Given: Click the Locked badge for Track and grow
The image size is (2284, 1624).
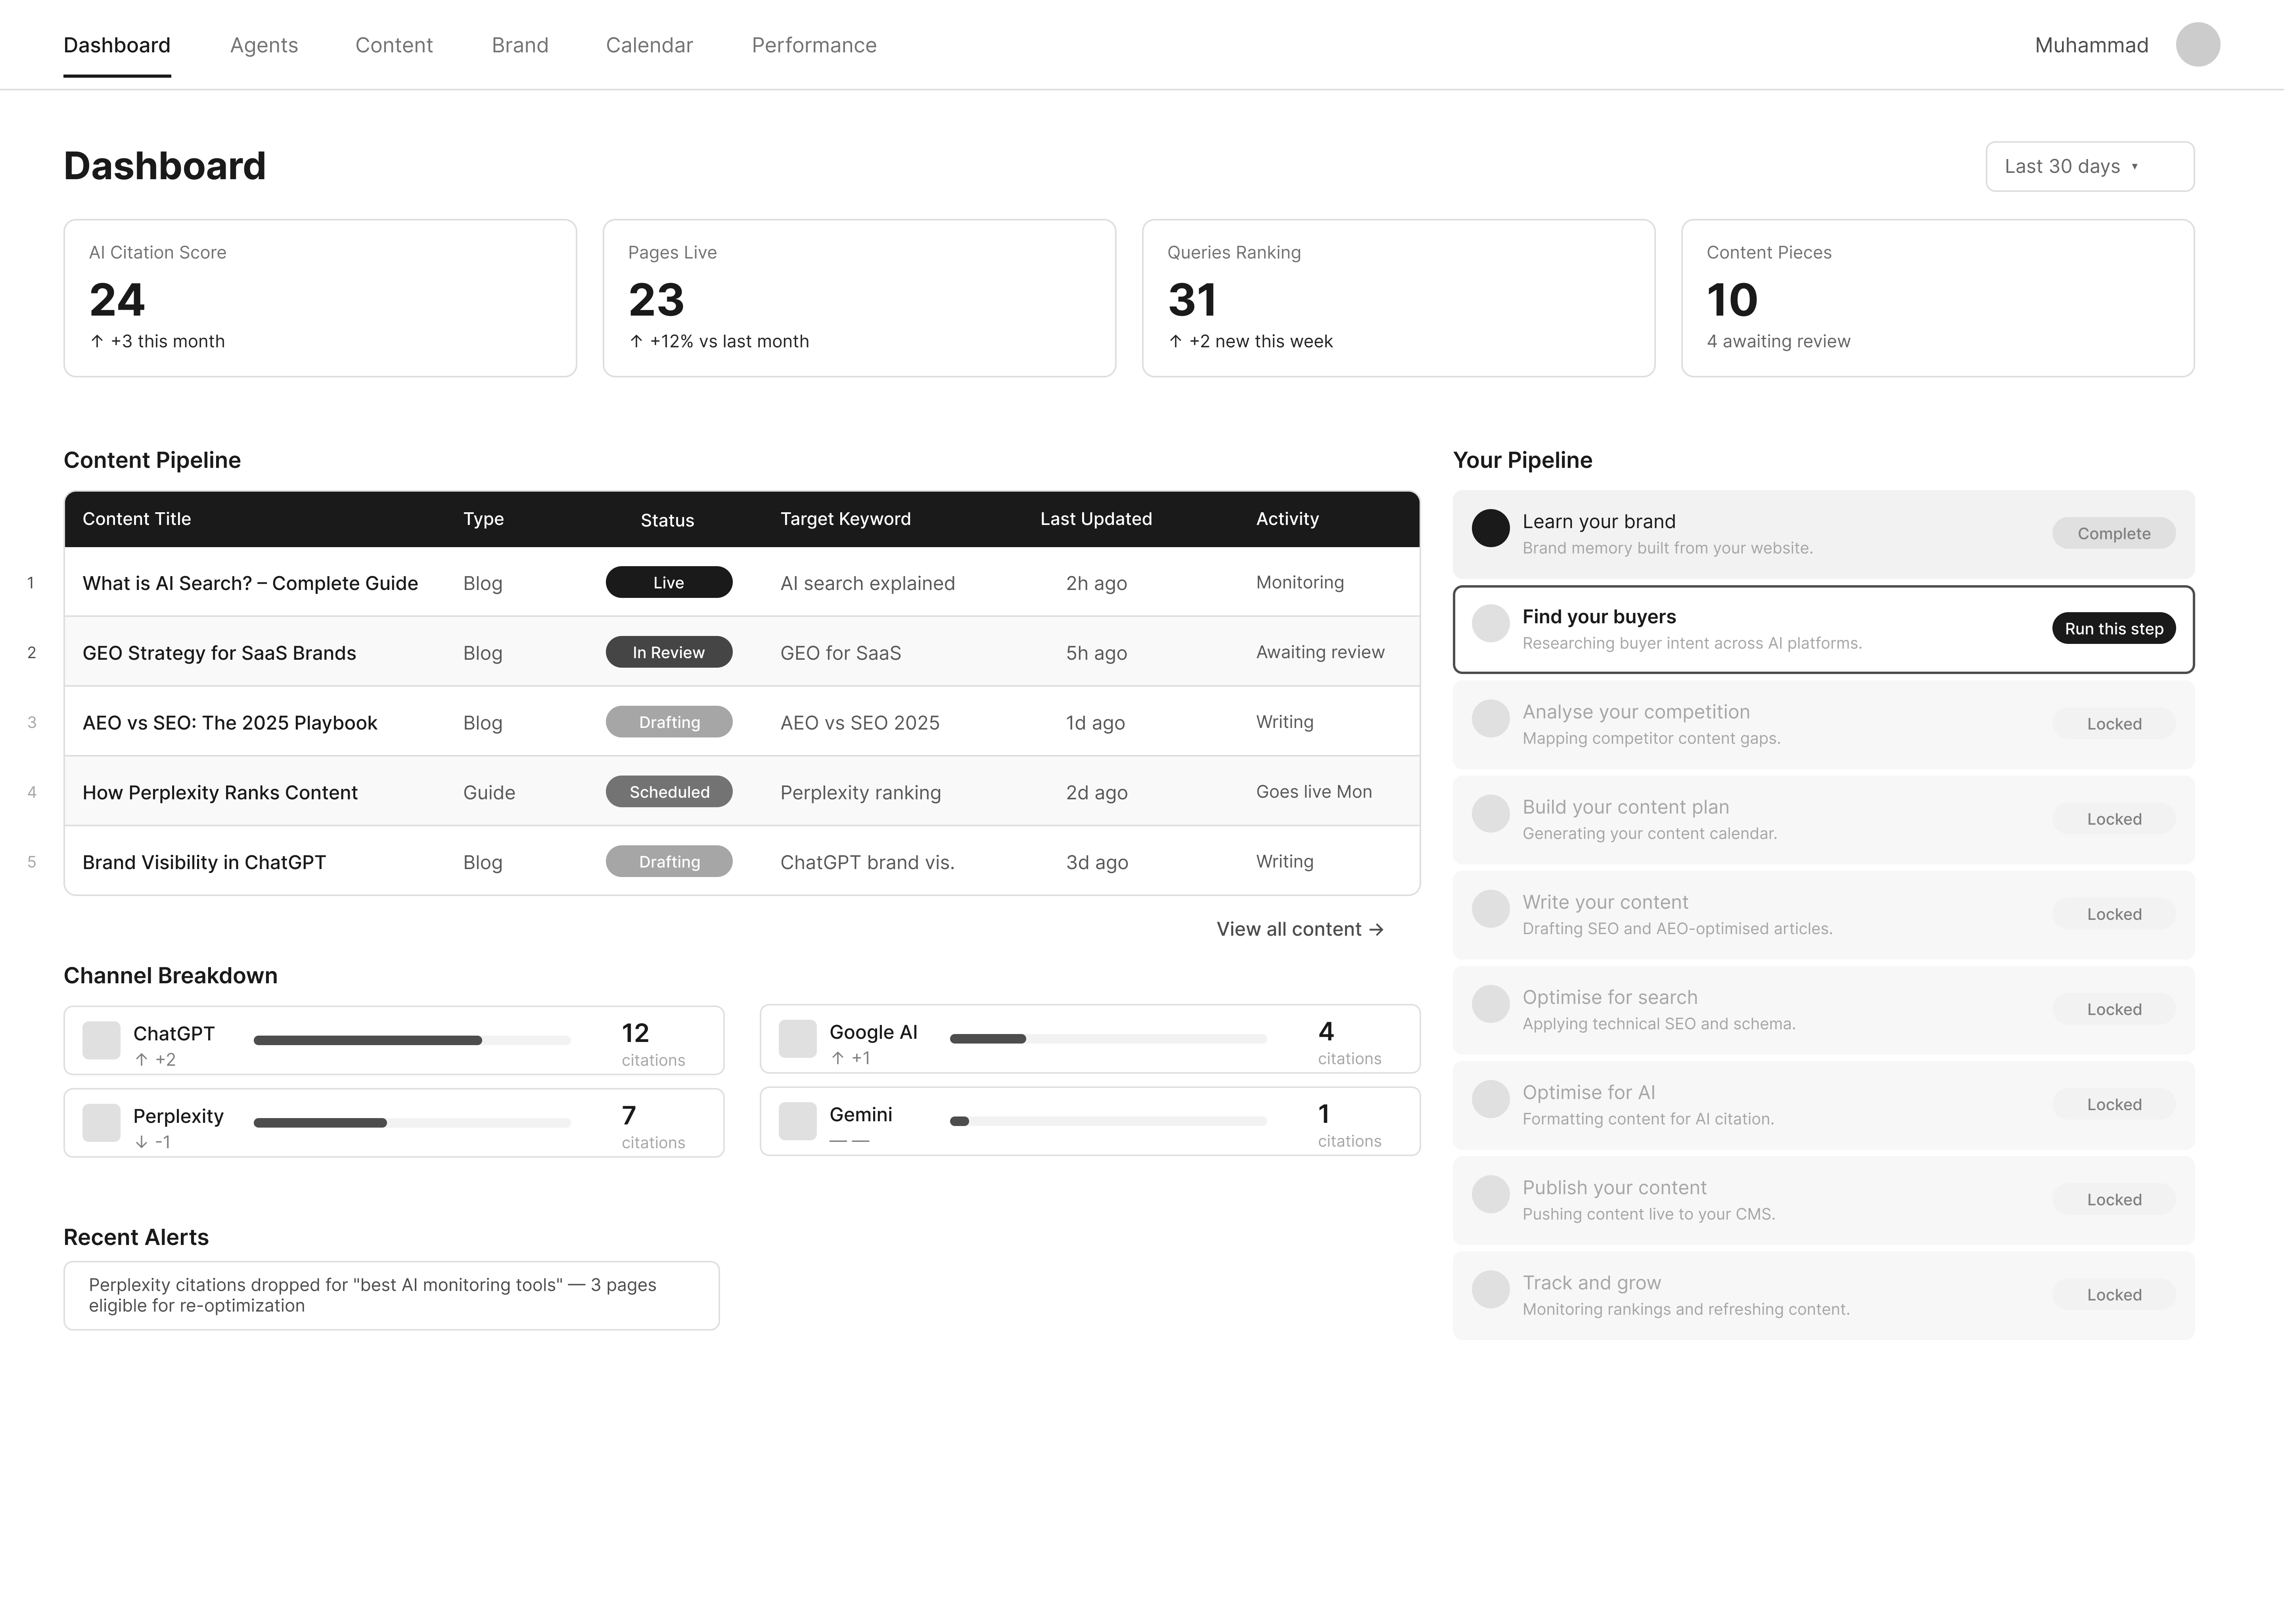Looking at the screenshot, I should coord(2113,1294).
